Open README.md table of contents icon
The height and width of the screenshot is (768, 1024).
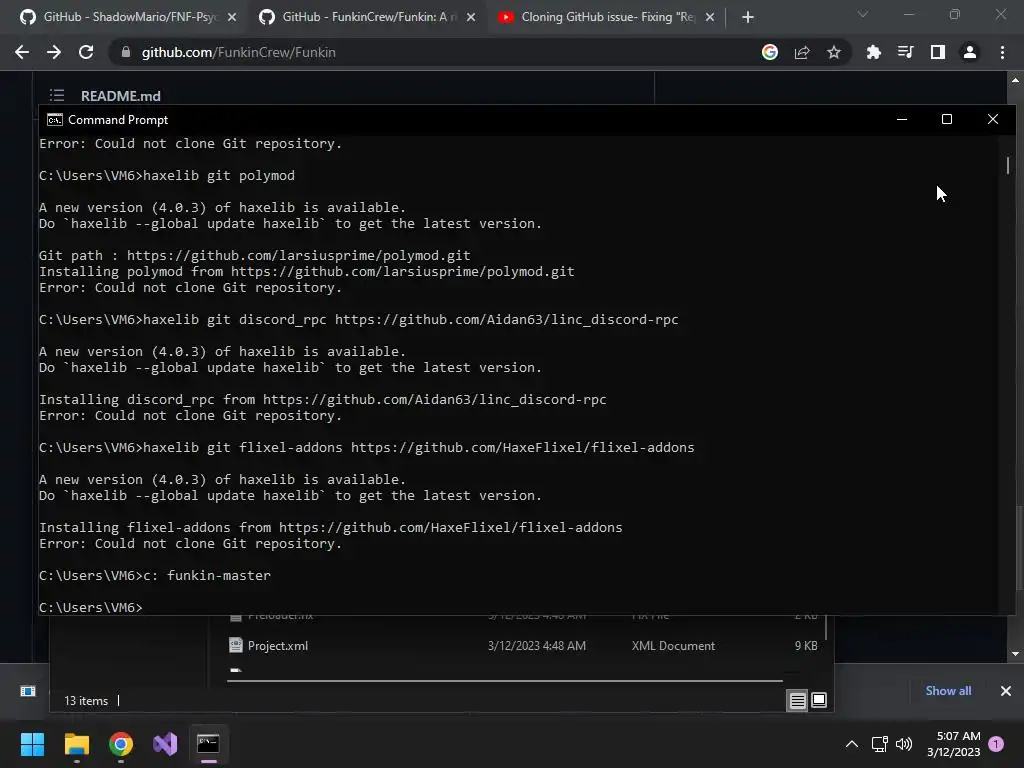coord(57,95)
